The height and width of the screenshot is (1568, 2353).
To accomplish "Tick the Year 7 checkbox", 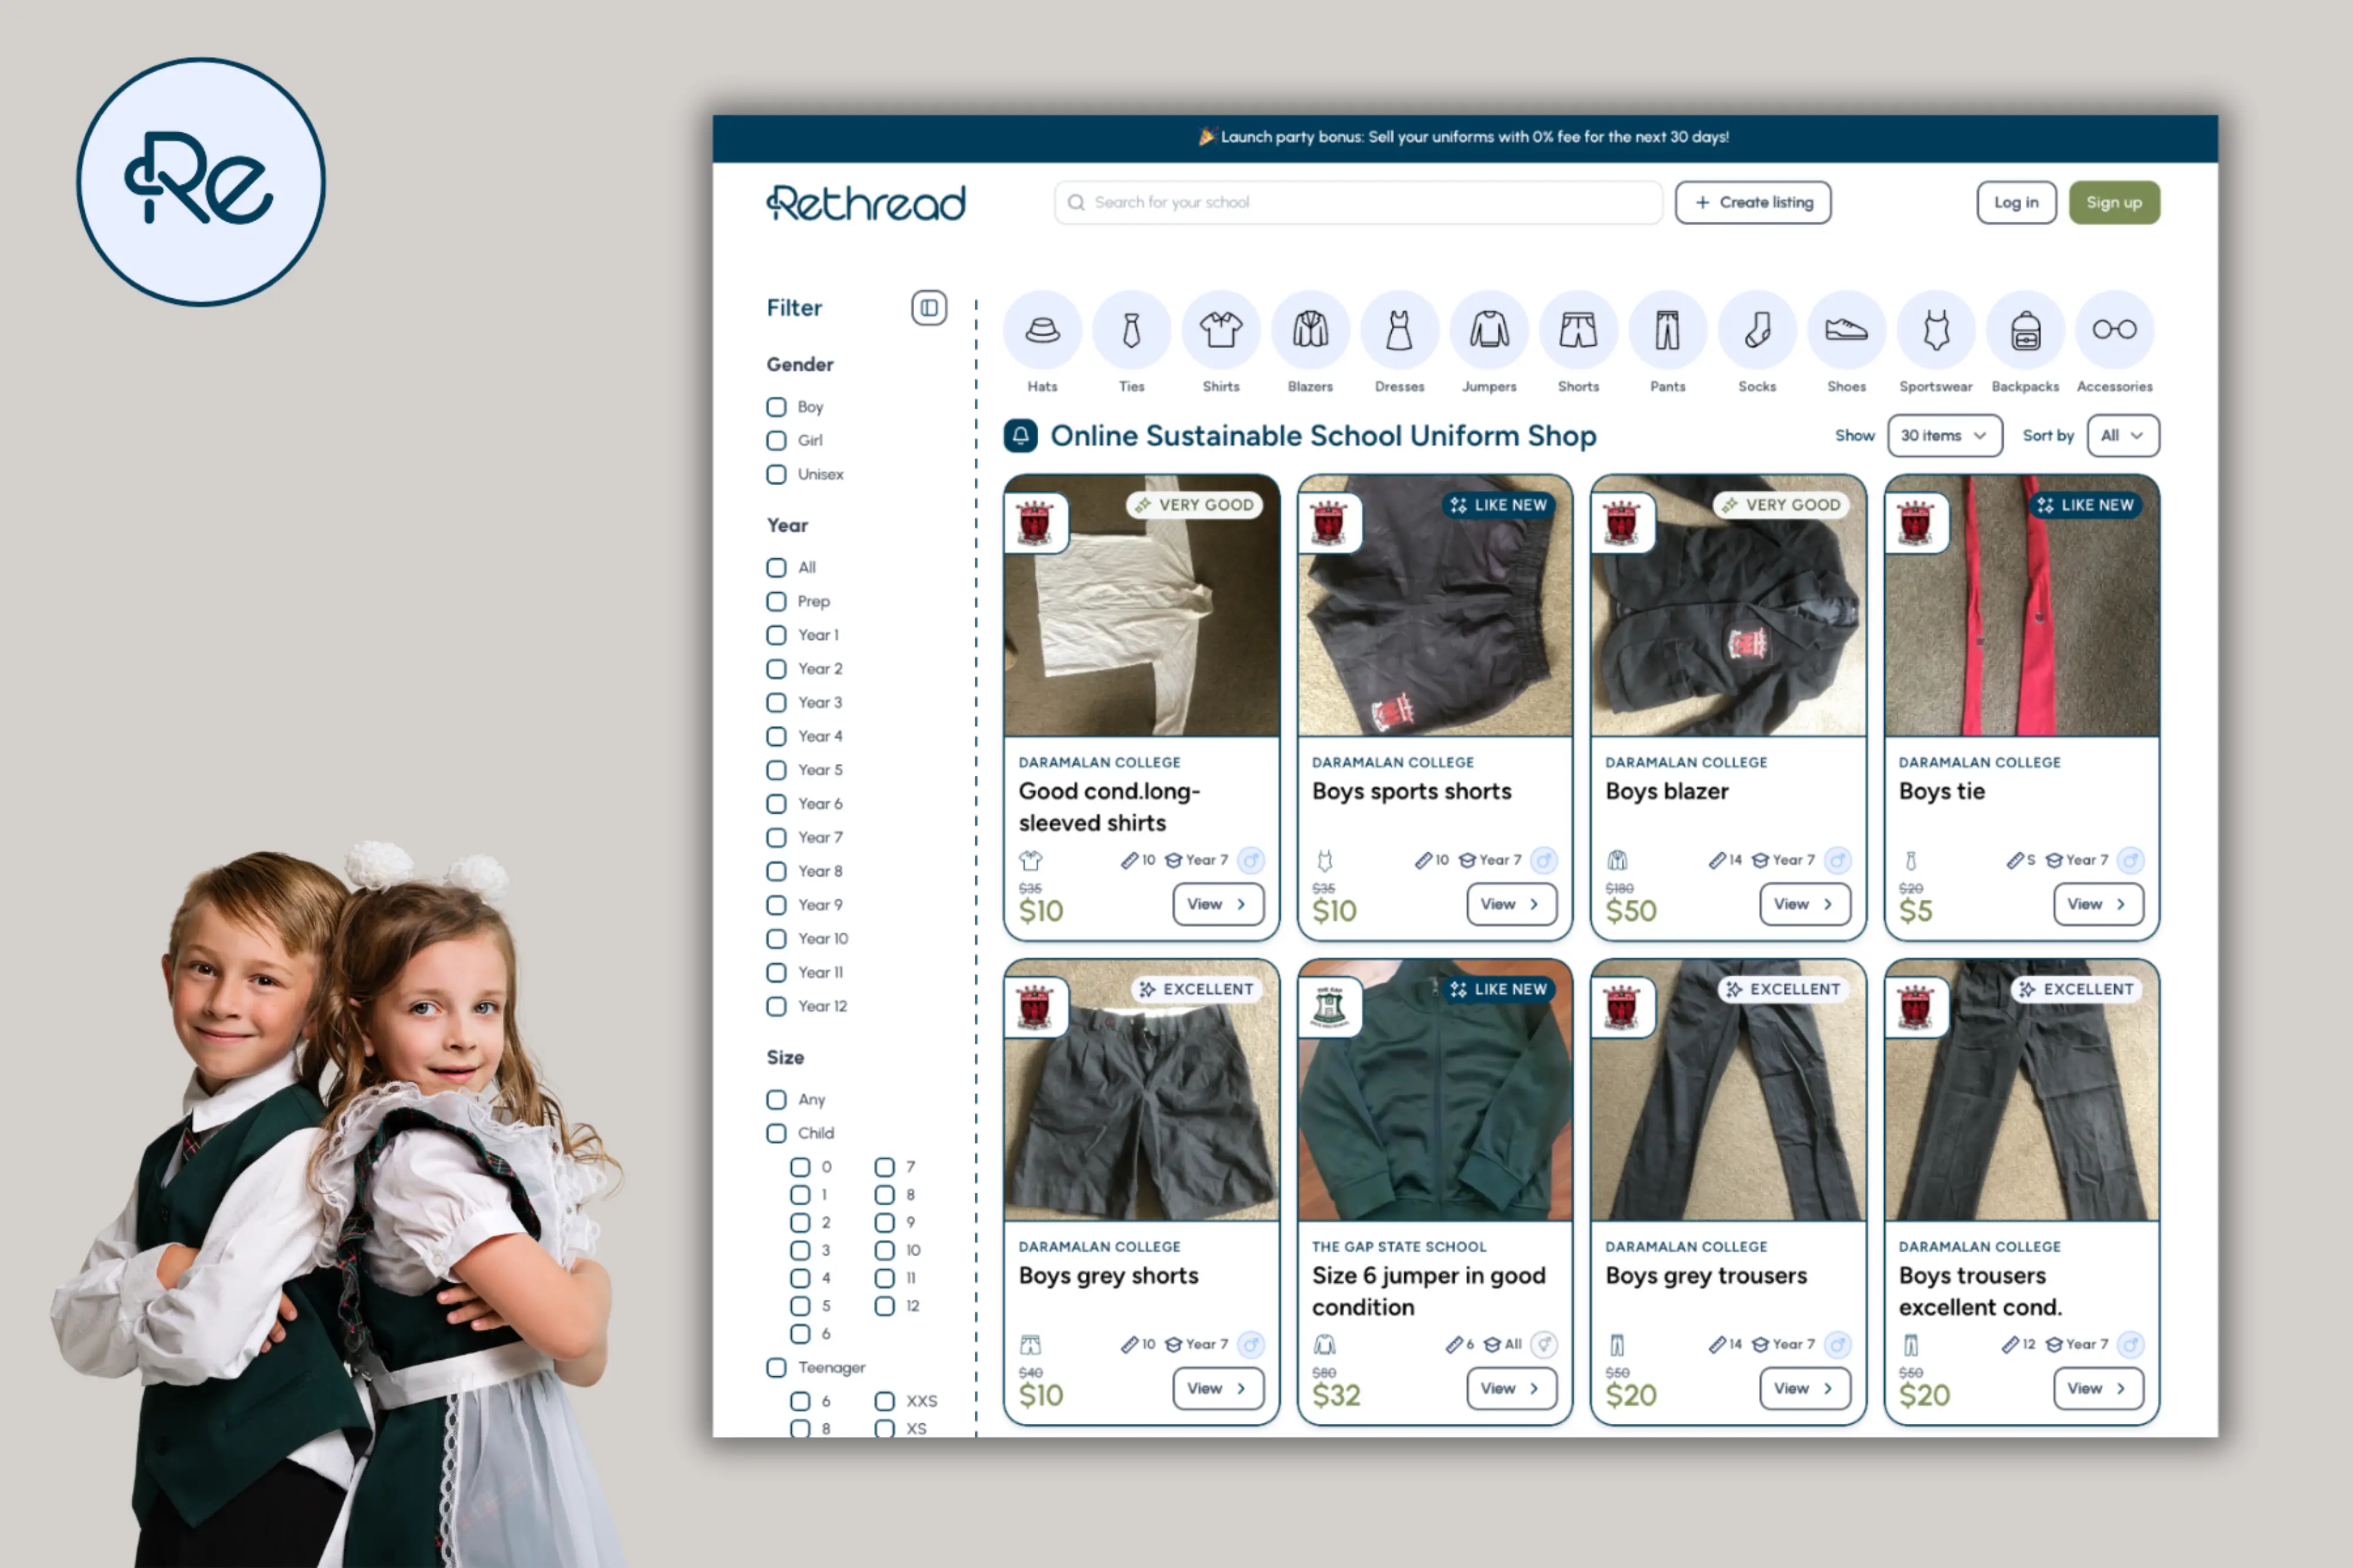I will click(x=776, y=838).
